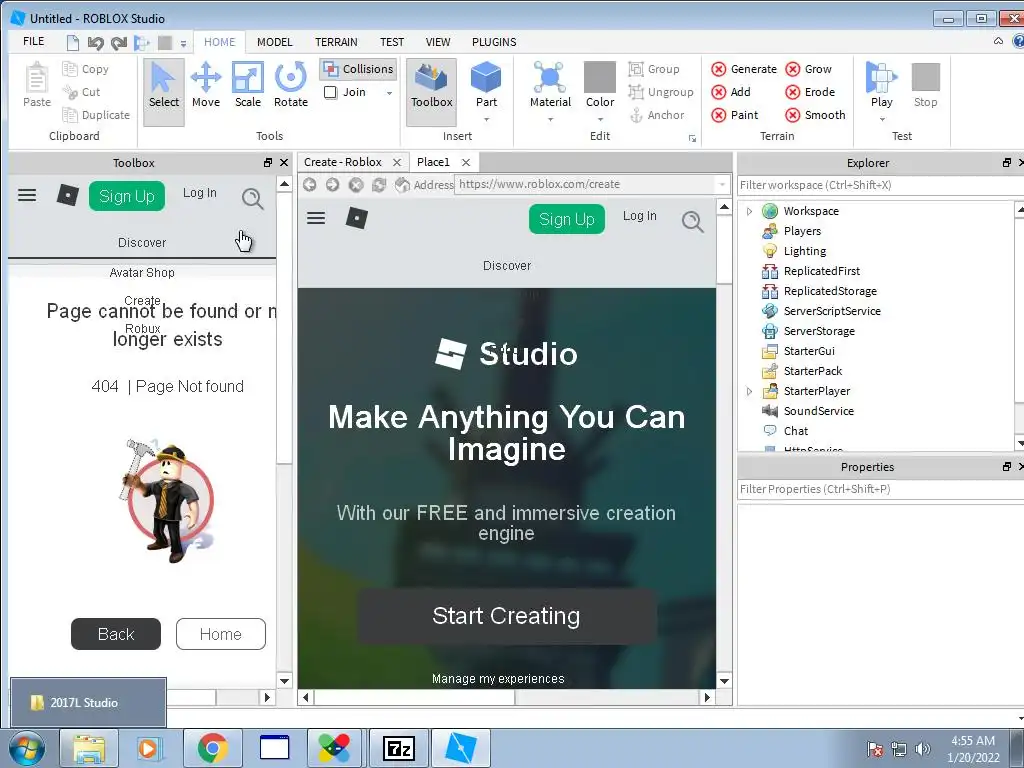Image resolution: width=1024 pixels, height=768 pixels.
Task: Expand the StarterPlayer tree node
Action: [750, 391]
